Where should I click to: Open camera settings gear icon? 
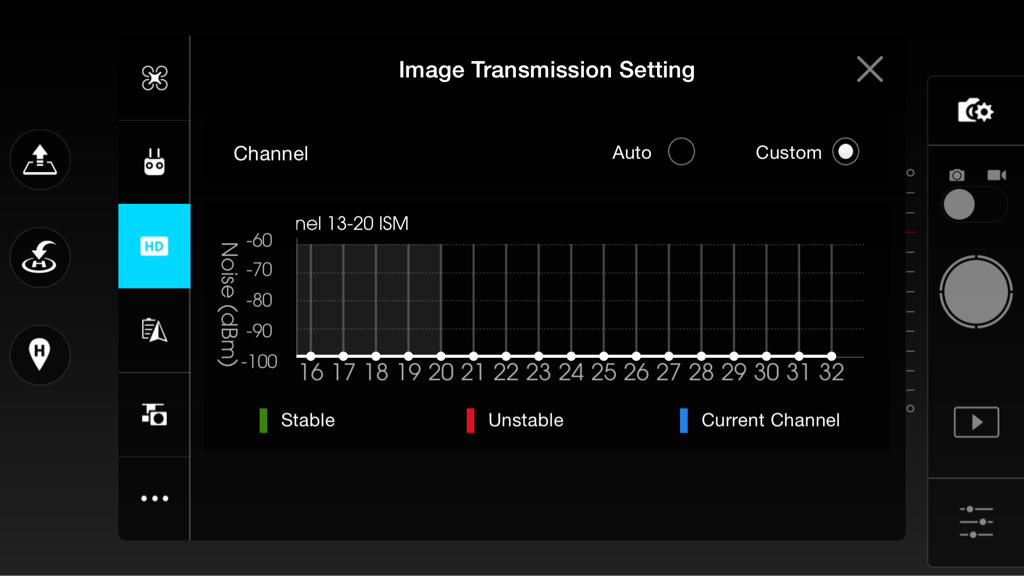coord(976,111)
